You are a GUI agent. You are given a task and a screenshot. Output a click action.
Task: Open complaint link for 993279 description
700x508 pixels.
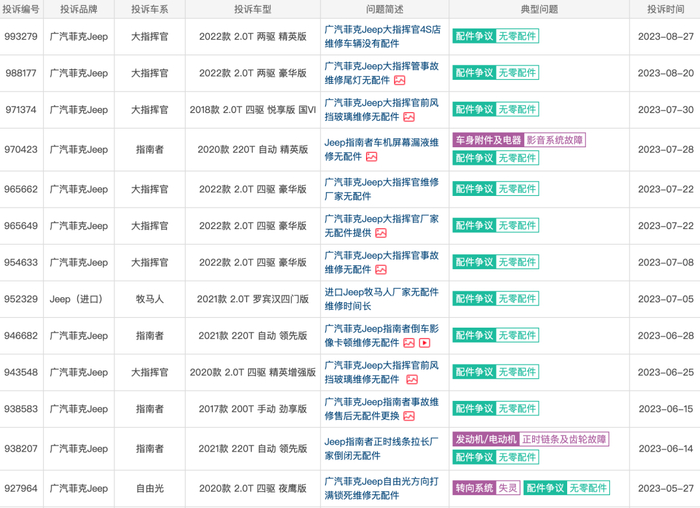point(382,36)
